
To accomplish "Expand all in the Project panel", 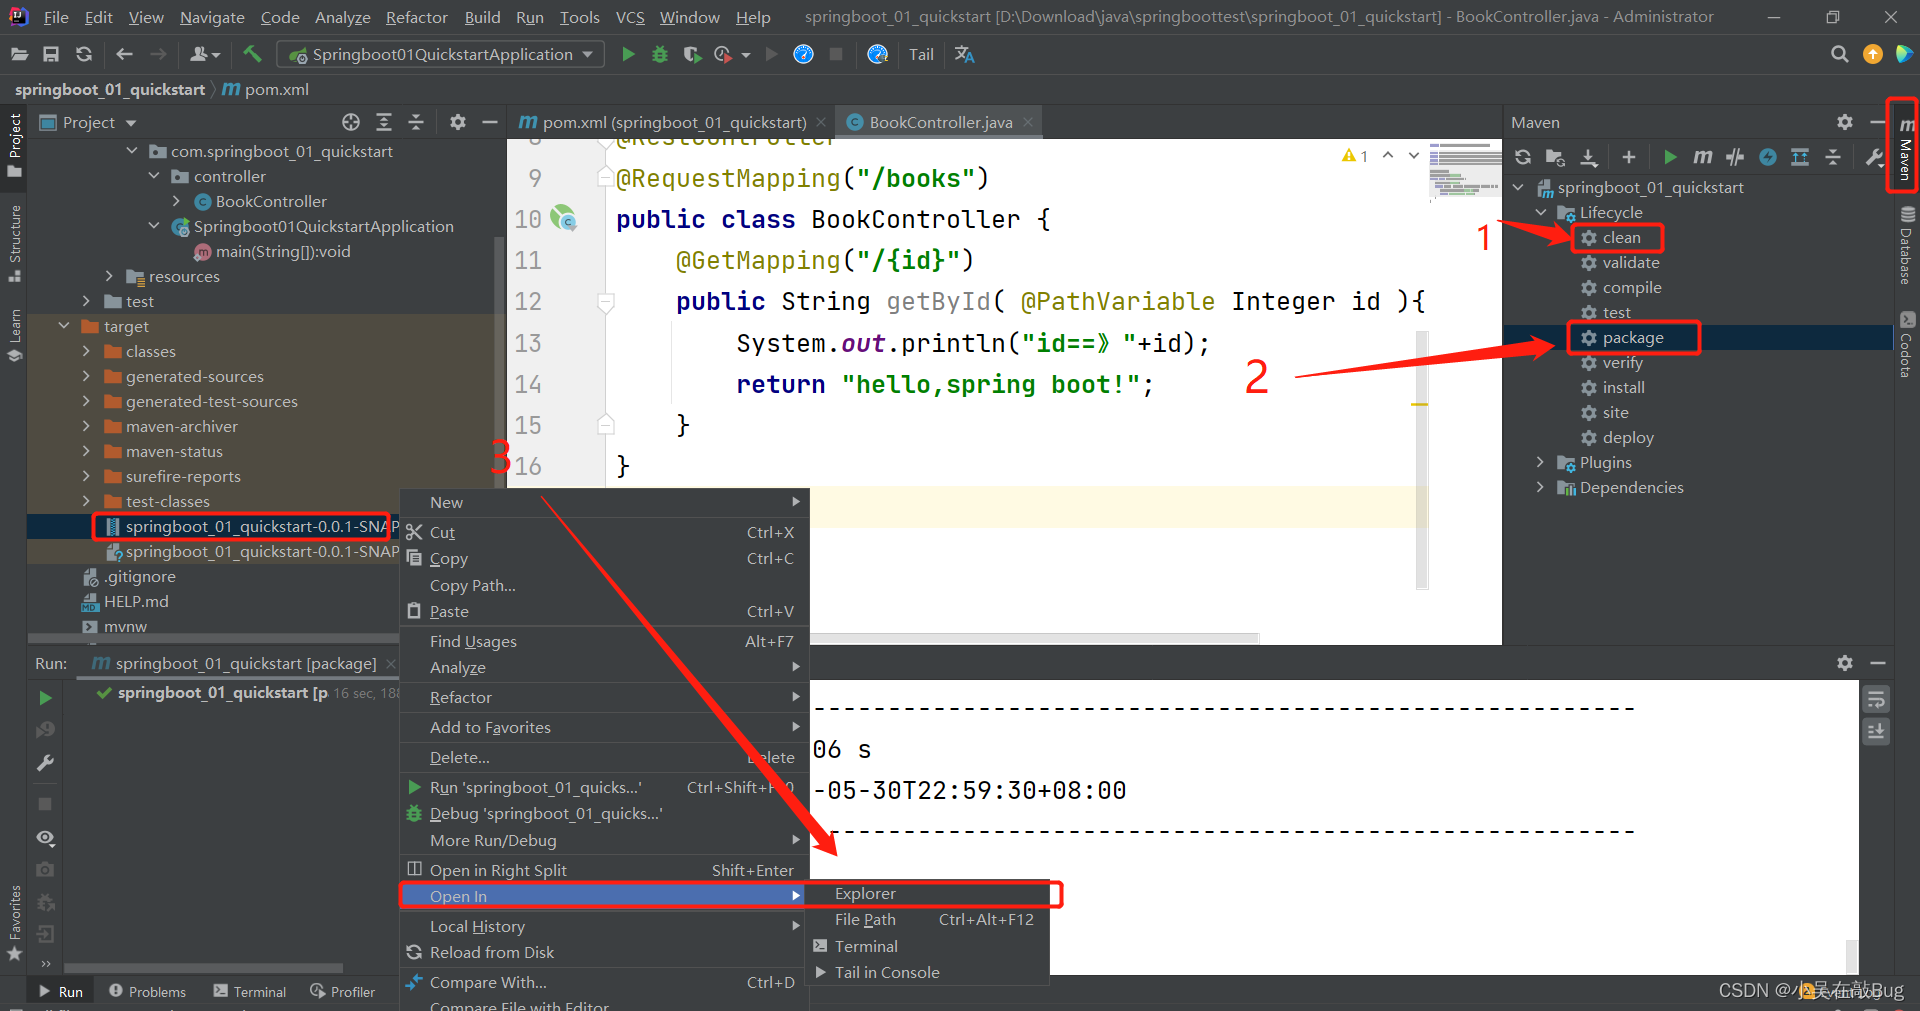I will tap(384, 122).
